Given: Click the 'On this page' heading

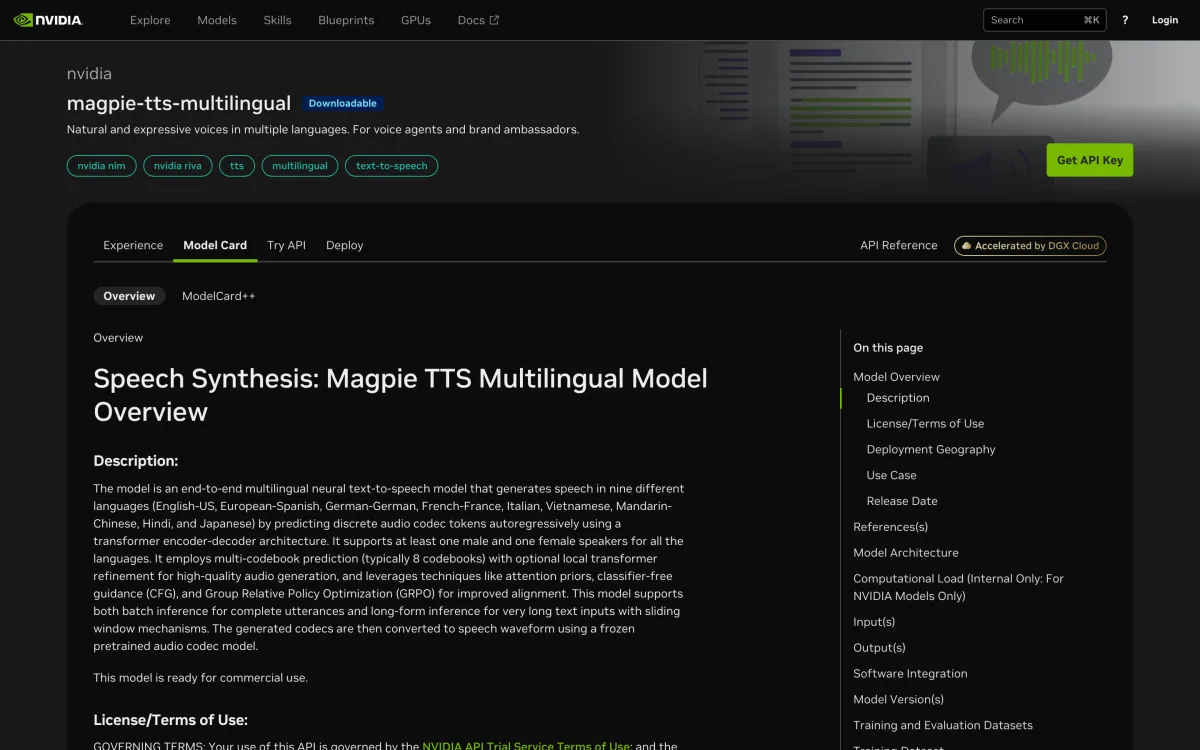Looking at the screenshot, I should pos(888,348).
